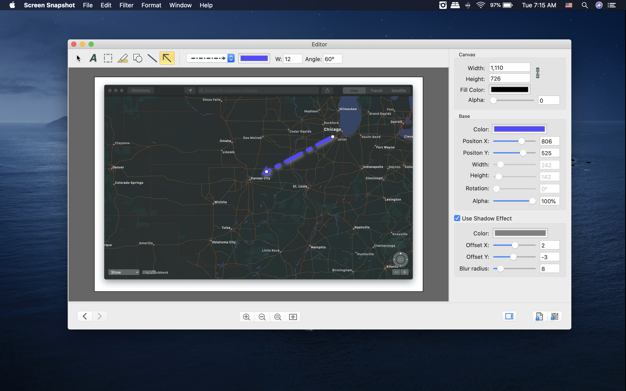Image resolution: width=626 pixels, height=391 pixels.
Task: Fit the canvas to window
Action: pyautogui.click(x=293, y=317)
